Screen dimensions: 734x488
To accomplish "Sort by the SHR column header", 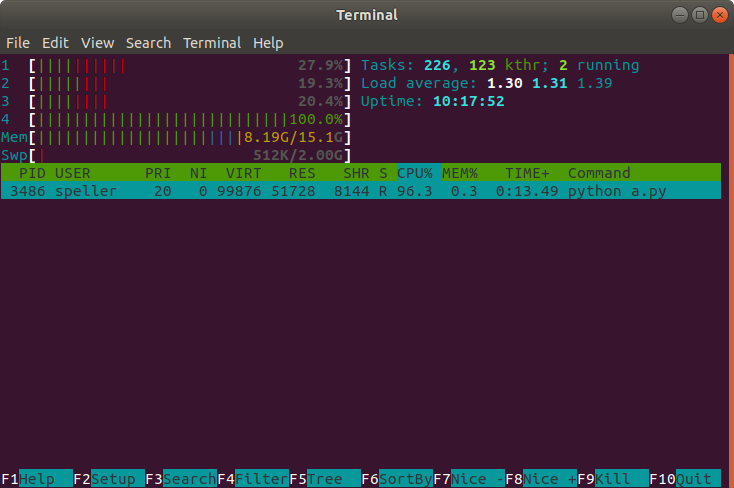I will coord(356,173).
